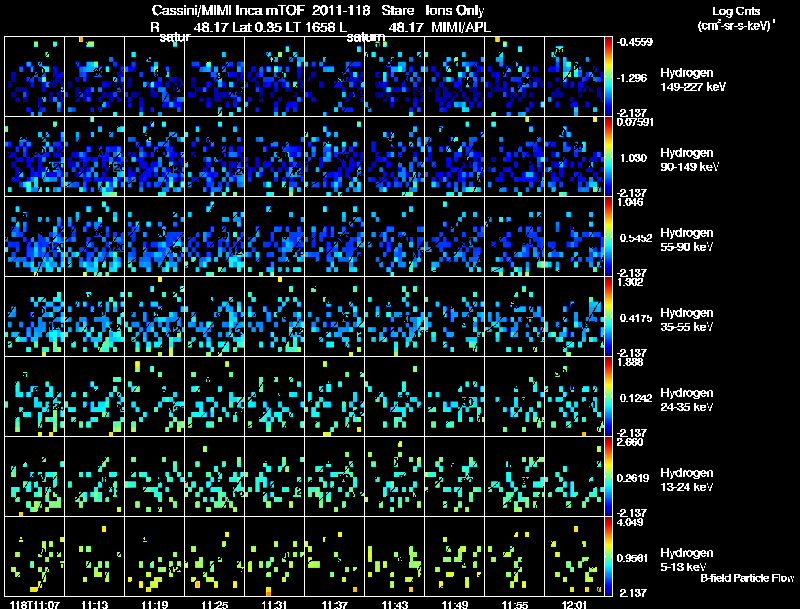This screenshot has width=800, height=609.
Task: Click the Hydrogen 35-55 keV row label
Action: pyautogui.click(x=687, y=320)
